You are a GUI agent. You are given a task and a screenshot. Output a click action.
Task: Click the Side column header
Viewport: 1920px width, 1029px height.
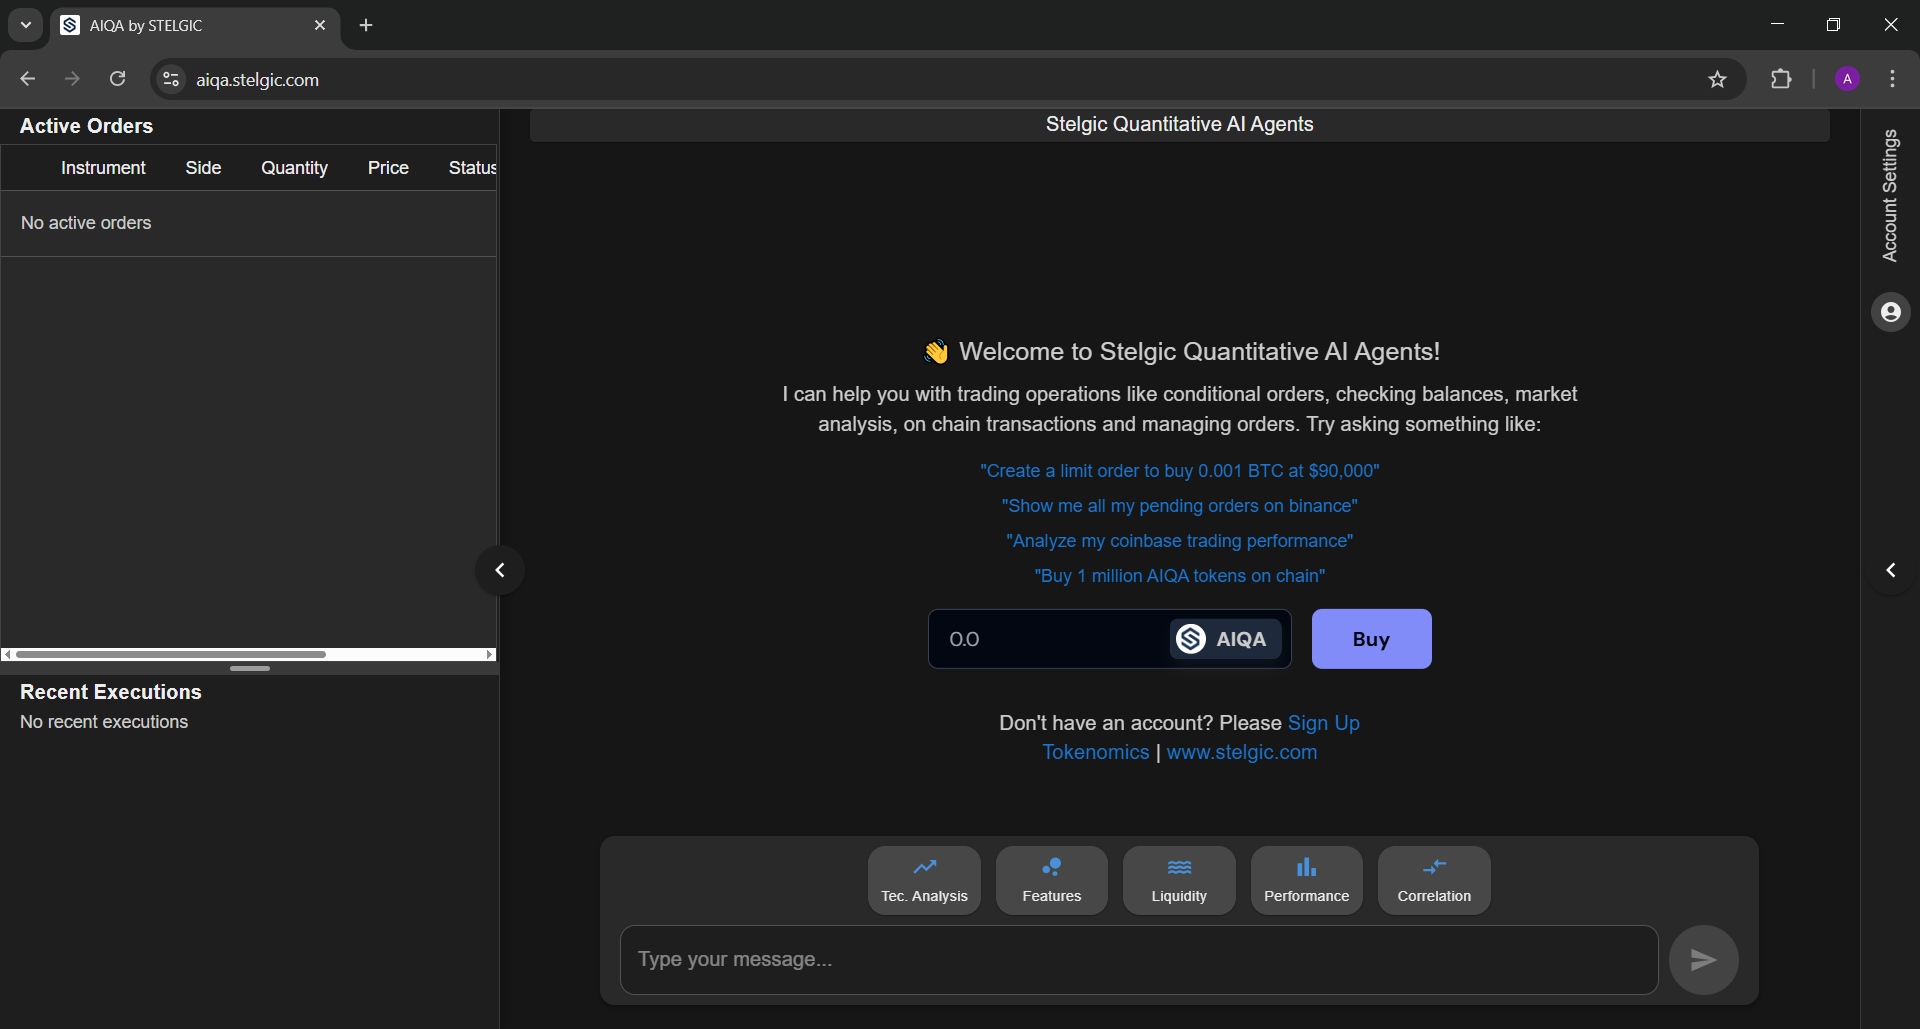(x=203, y=168)
